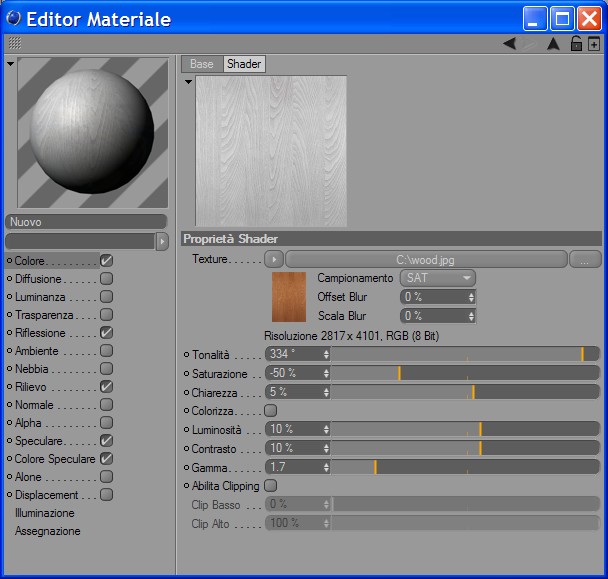Click the Chiarezza animation circle

coord(186,392)
